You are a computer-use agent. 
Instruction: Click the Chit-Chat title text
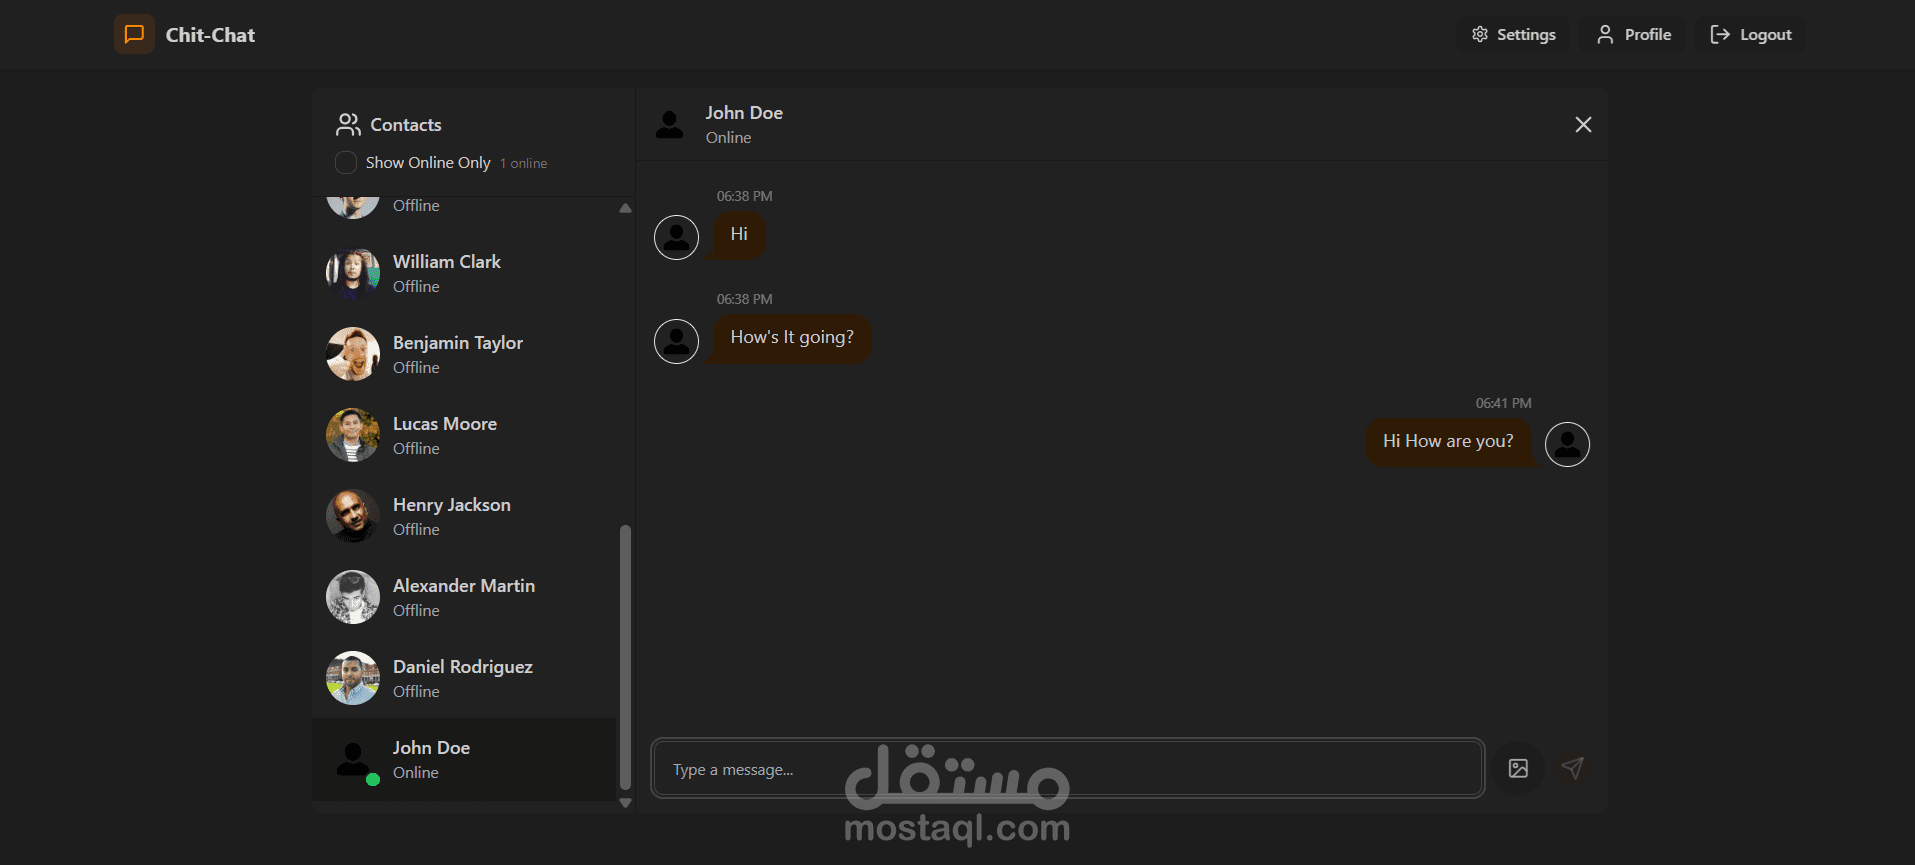[x=210, y=35]
